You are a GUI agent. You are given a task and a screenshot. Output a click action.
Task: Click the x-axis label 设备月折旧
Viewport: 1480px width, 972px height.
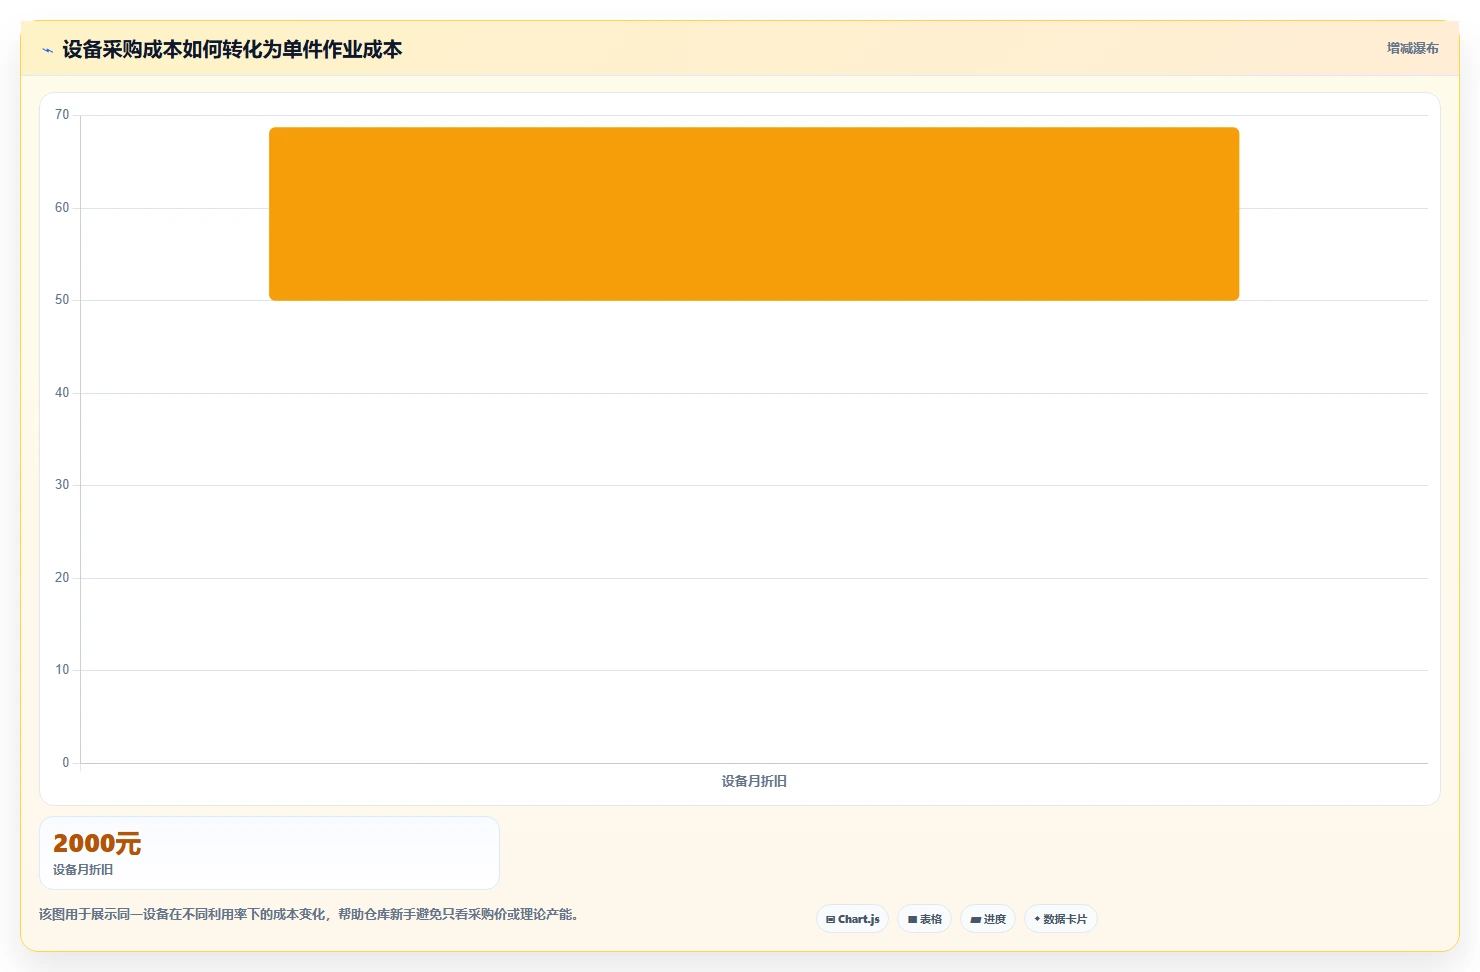pyautogui.click(x=754, y=781)
